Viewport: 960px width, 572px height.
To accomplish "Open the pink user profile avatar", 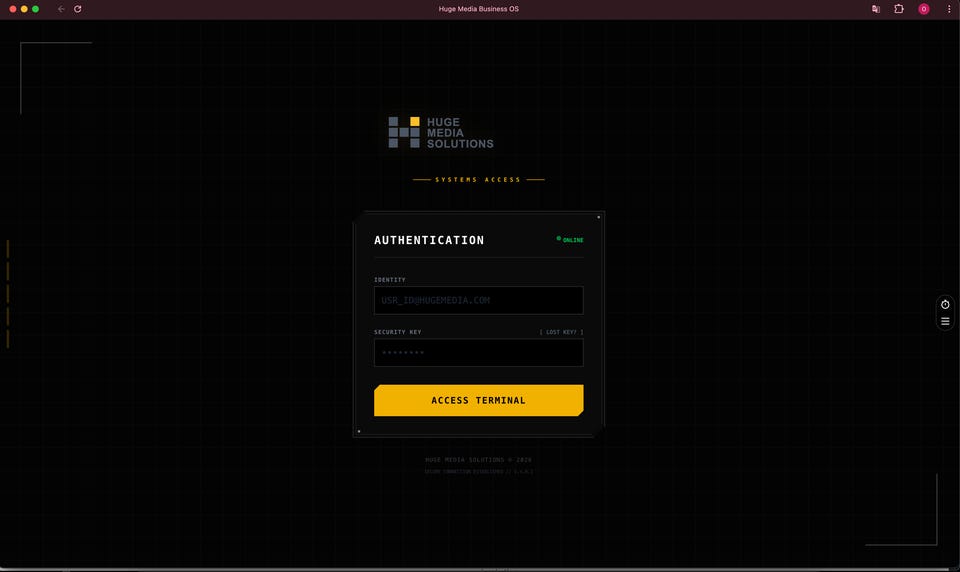I will coord(924,9).
